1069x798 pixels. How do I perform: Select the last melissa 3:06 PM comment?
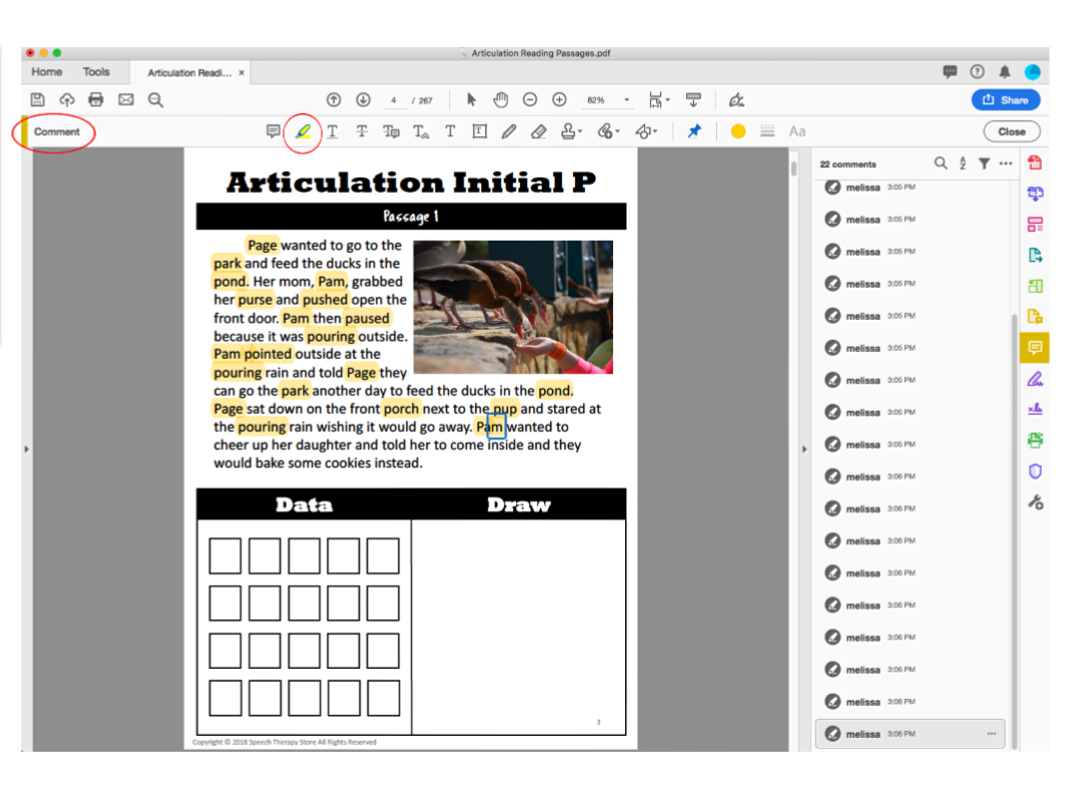coord(910,734)
